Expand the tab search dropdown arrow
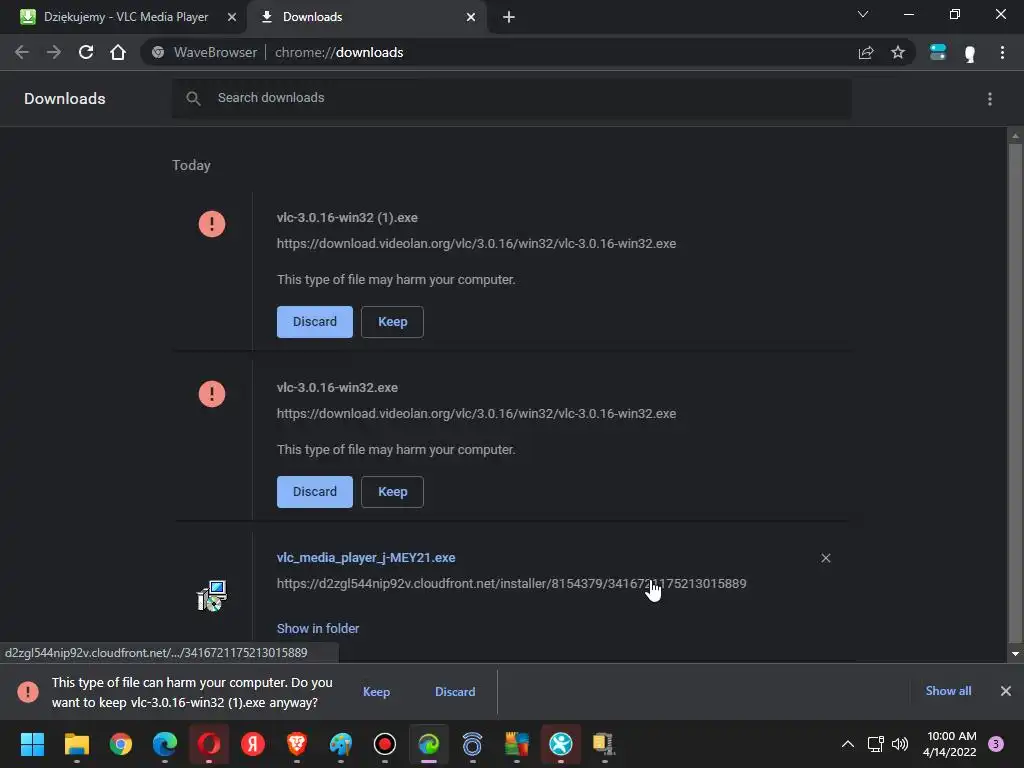Viewport: 1024px width, 768px height. 863,14
